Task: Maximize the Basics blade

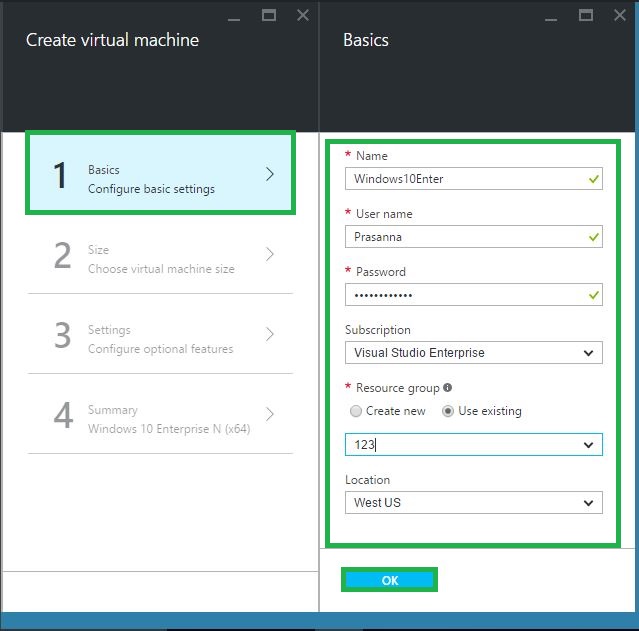Action: (586, 15)
